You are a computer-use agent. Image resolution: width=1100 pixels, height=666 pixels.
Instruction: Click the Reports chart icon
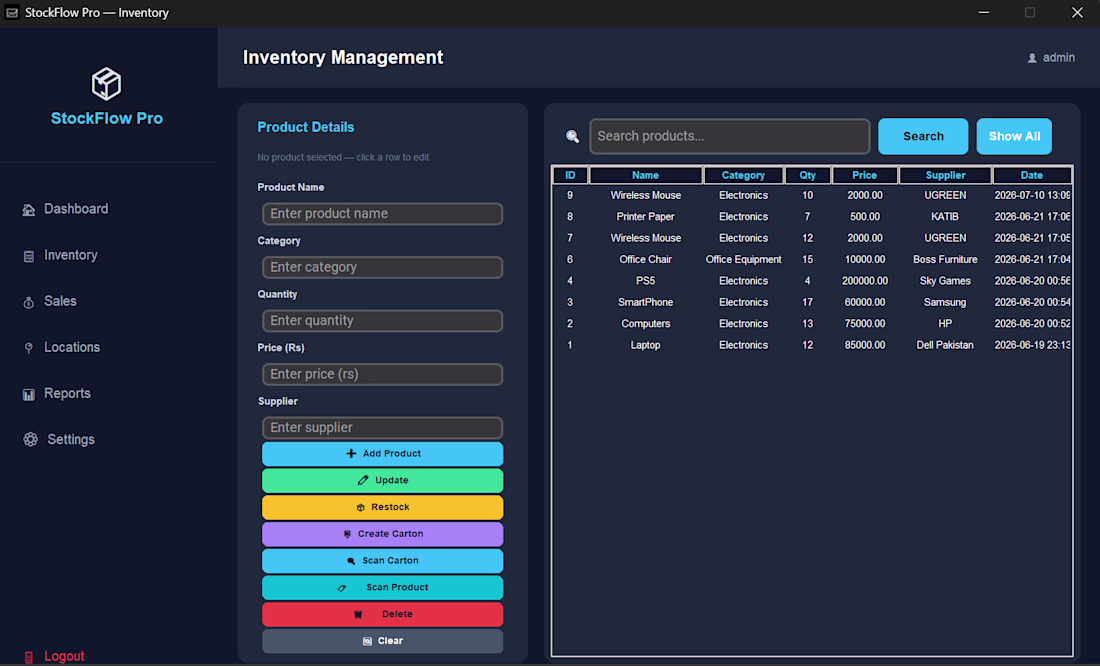click(29, 394)
